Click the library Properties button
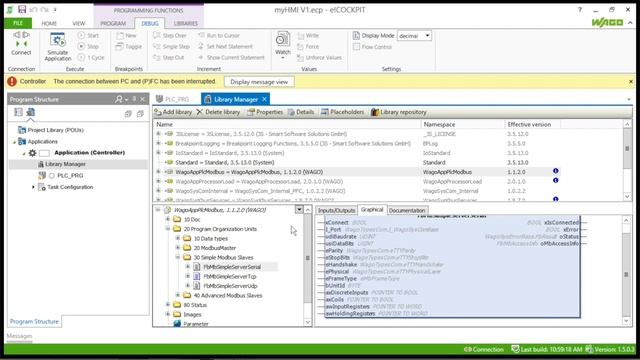The width and height of the screenshot is (640, 360). [265, 112]
